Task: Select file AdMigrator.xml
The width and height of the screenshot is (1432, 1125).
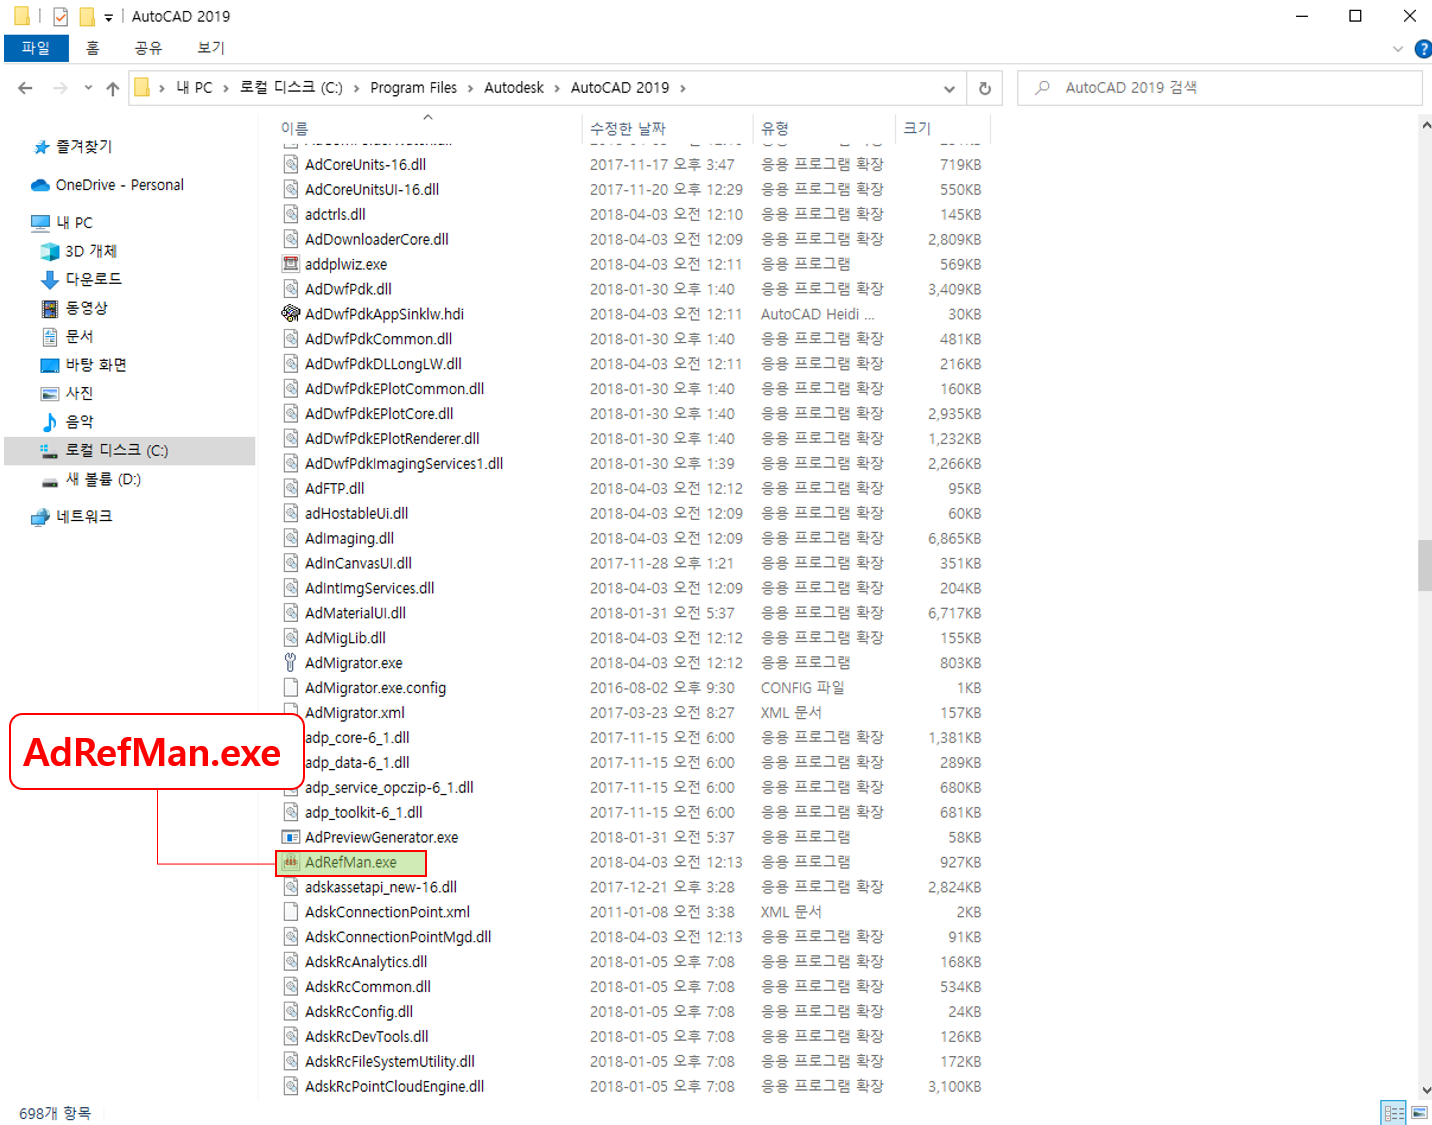Action: pyautogui.click(x=355, y=713)
